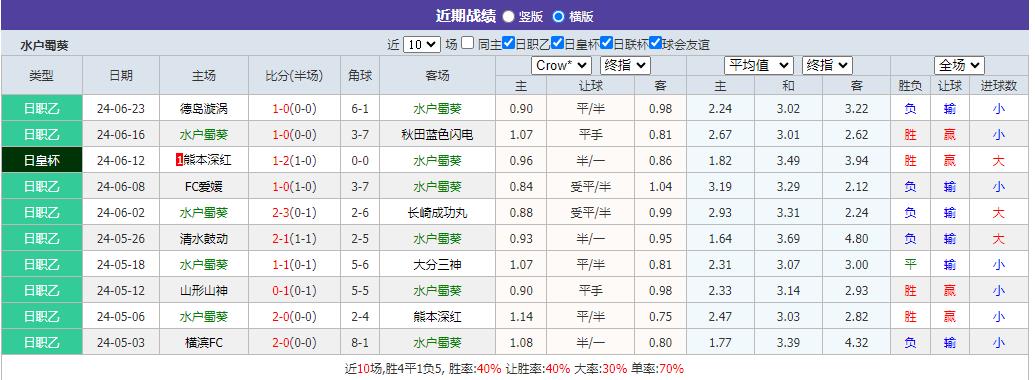Uncheck the 日职乙 checkbox

coord(508,44)
